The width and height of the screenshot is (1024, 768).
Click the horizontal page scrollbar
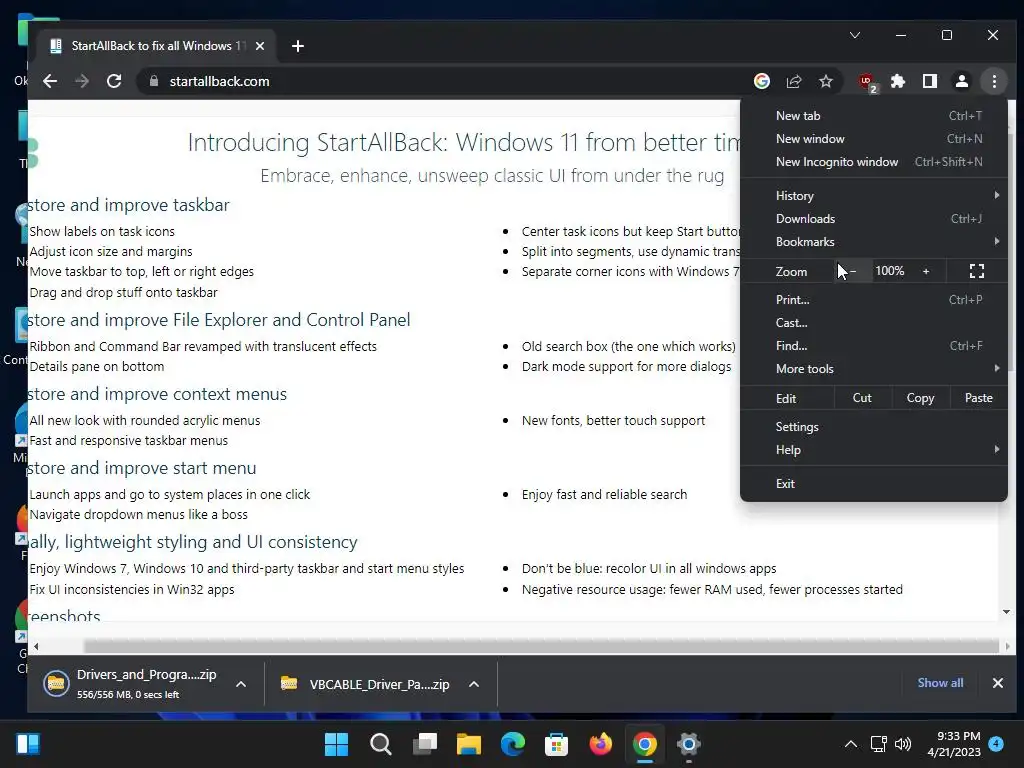(541, 646)
